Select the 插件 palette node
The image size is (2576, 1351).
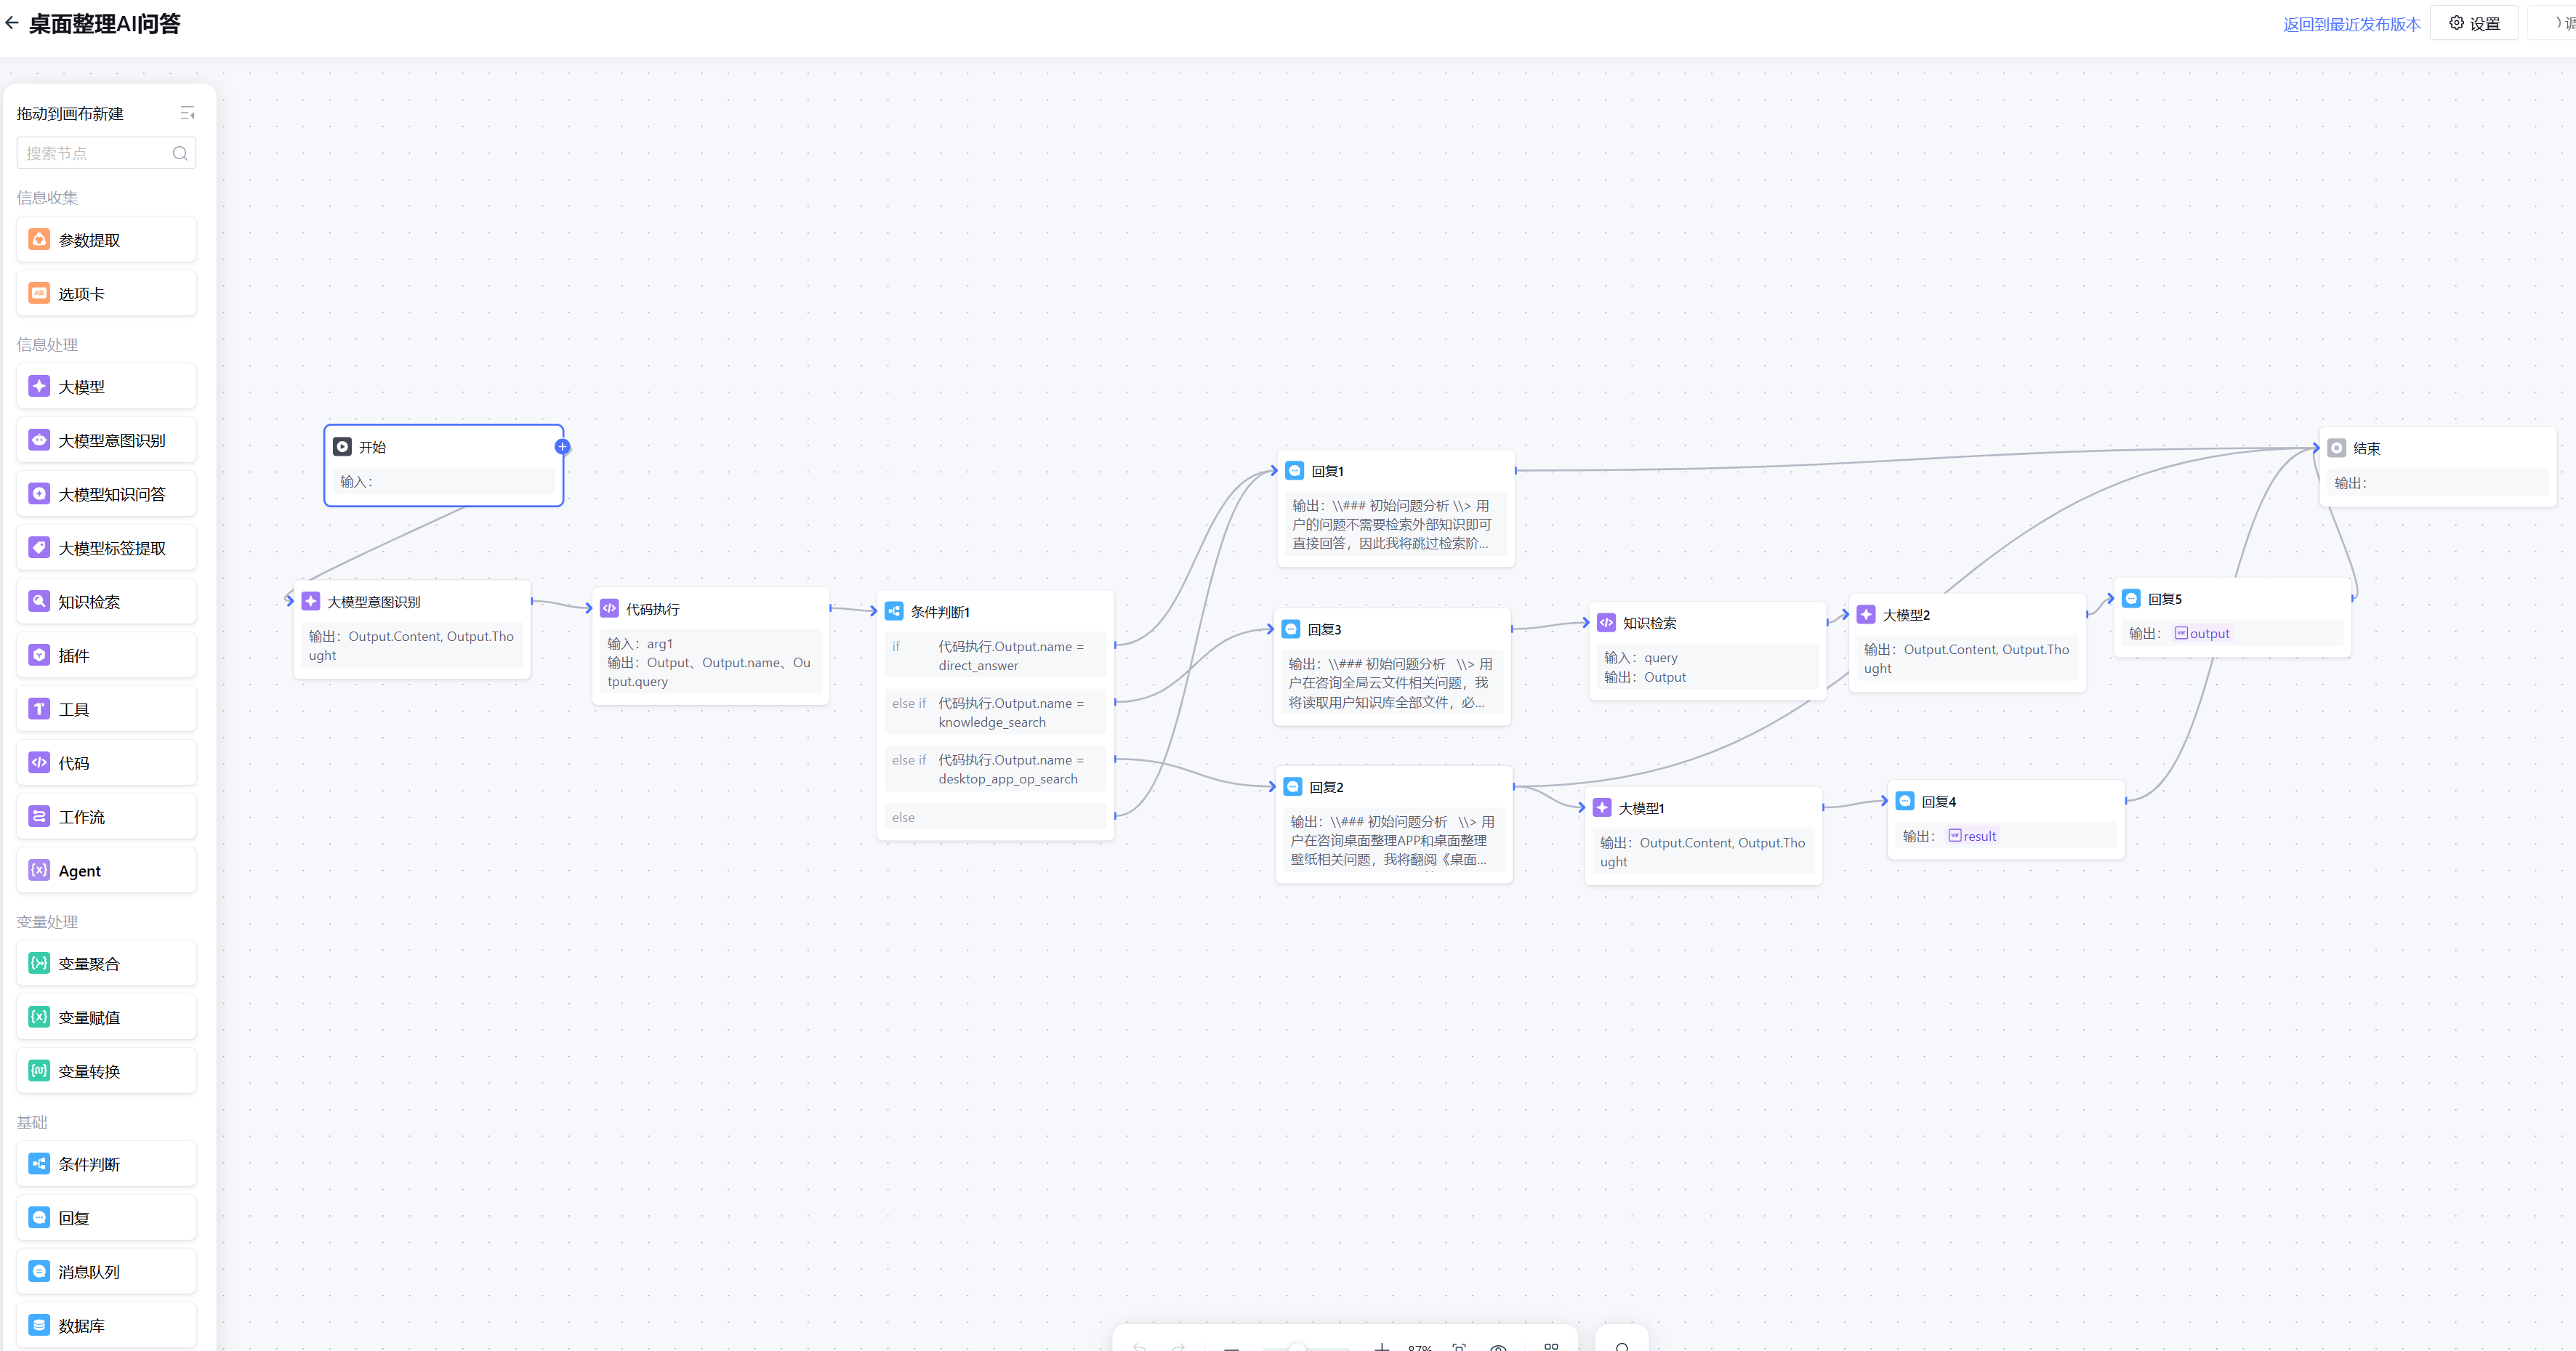(x=106, y=656)
